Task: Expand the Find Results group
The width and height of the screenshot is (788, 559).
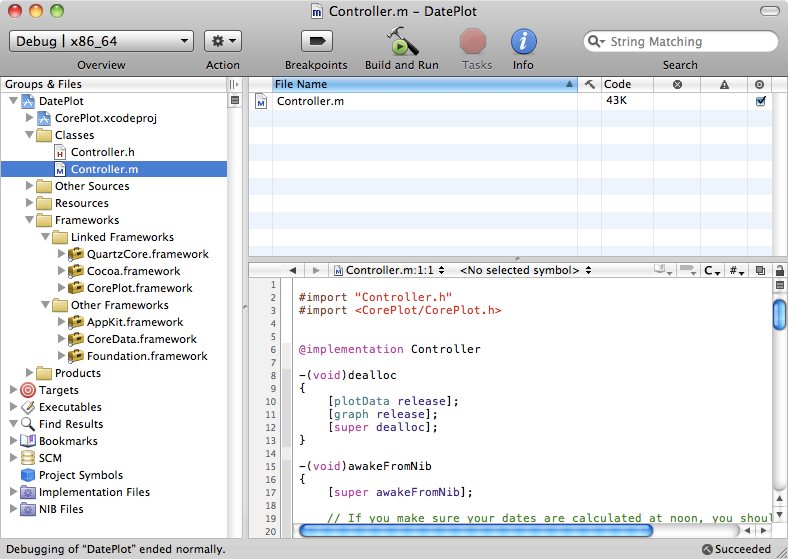Action: pos(14,424)
